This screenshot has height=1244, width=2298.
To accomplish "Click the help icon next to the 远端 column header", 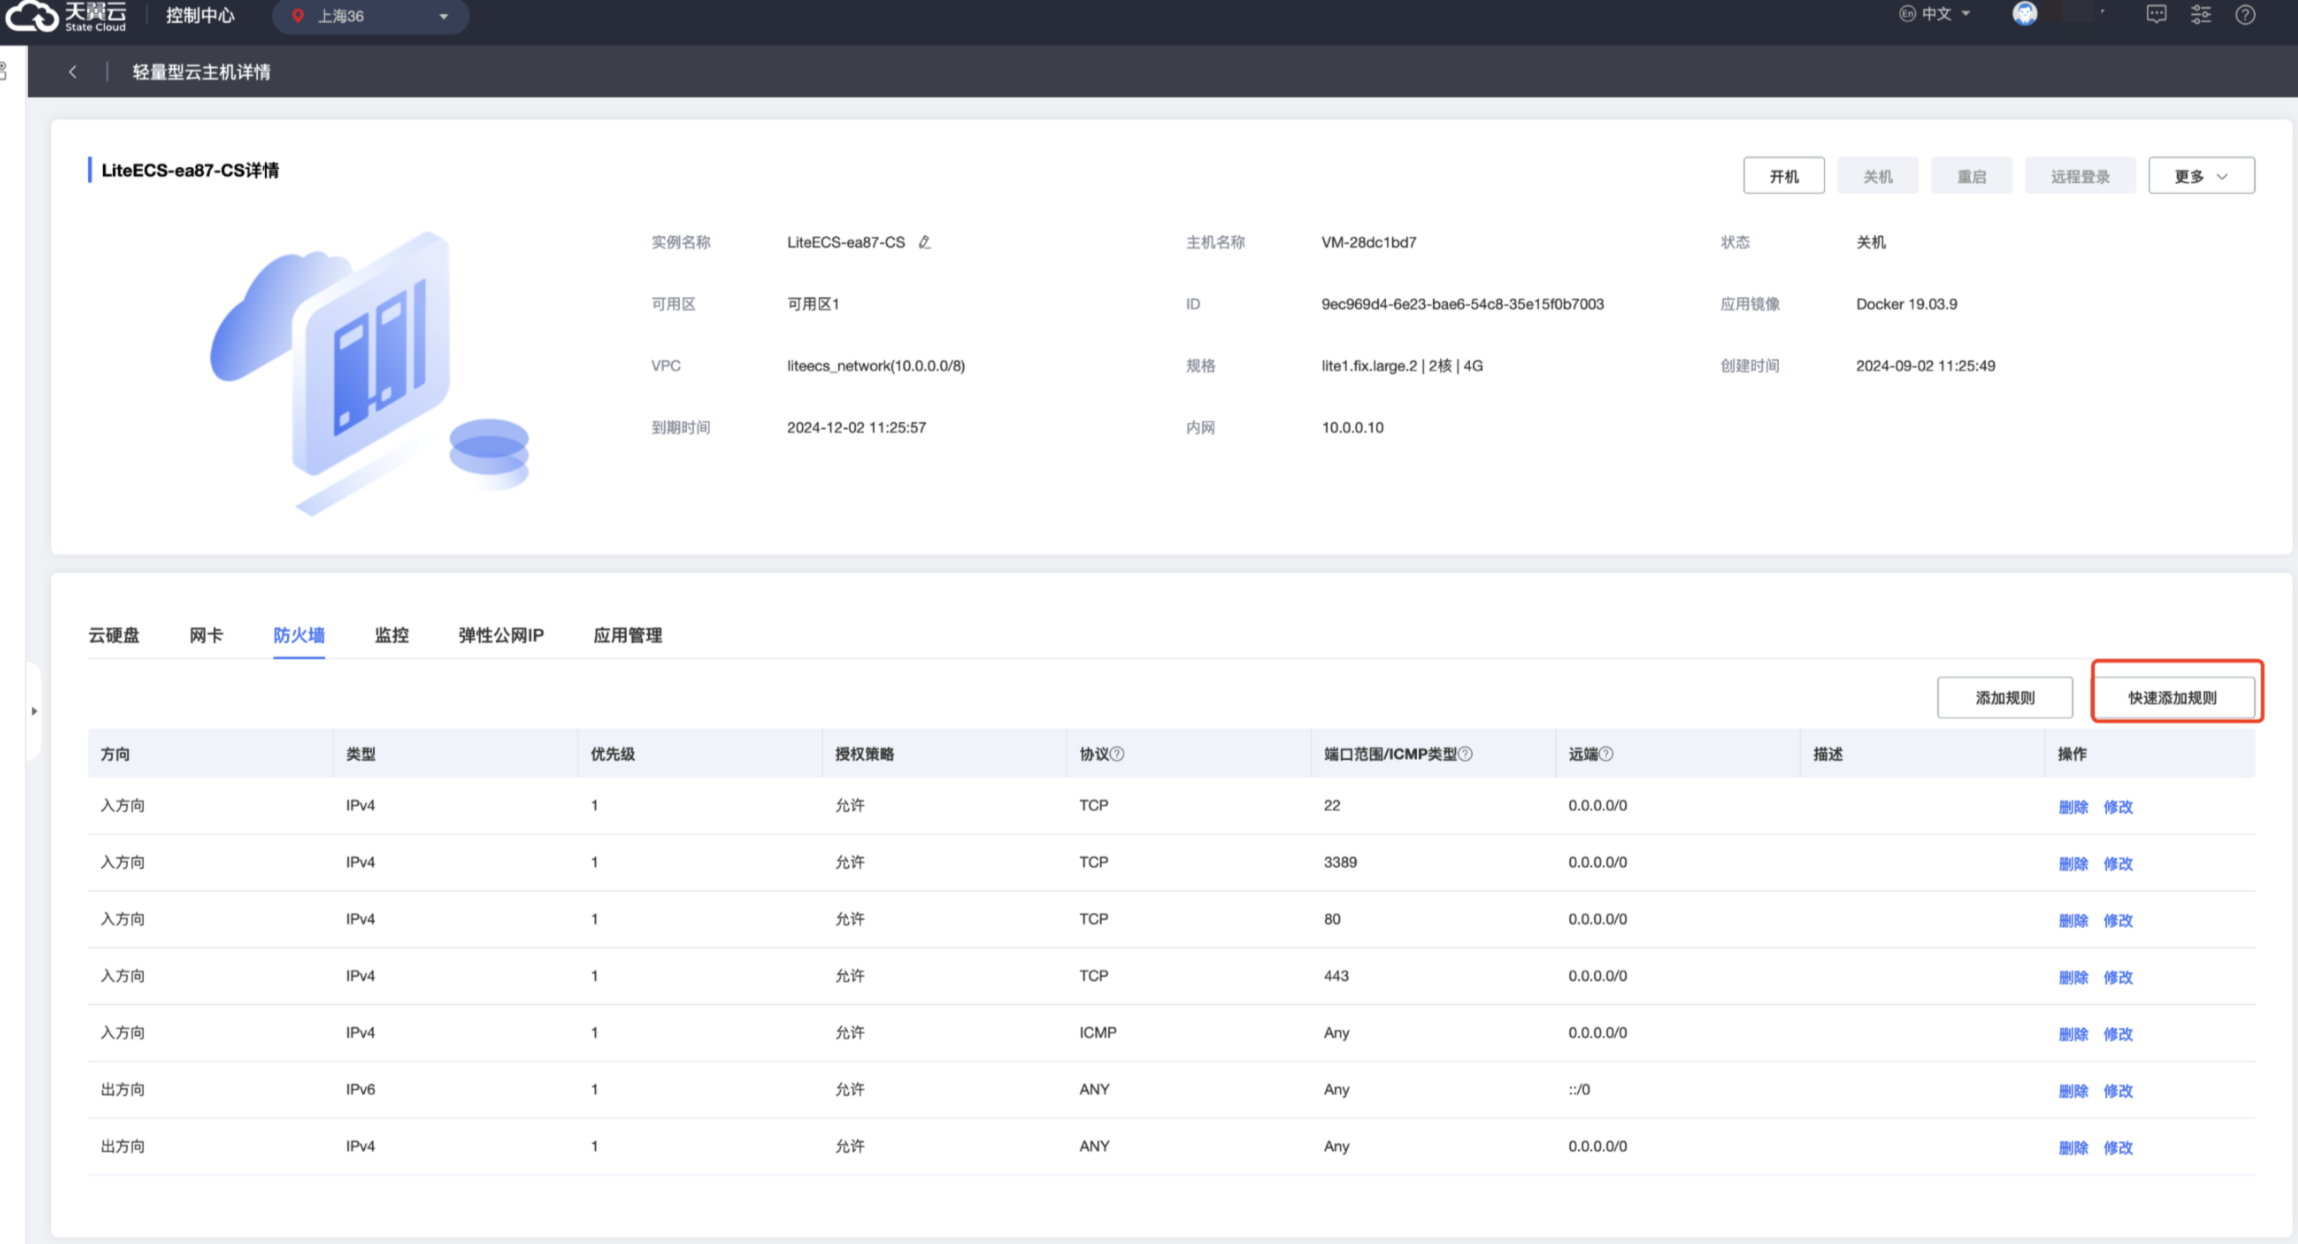I will coord(1606,754).
